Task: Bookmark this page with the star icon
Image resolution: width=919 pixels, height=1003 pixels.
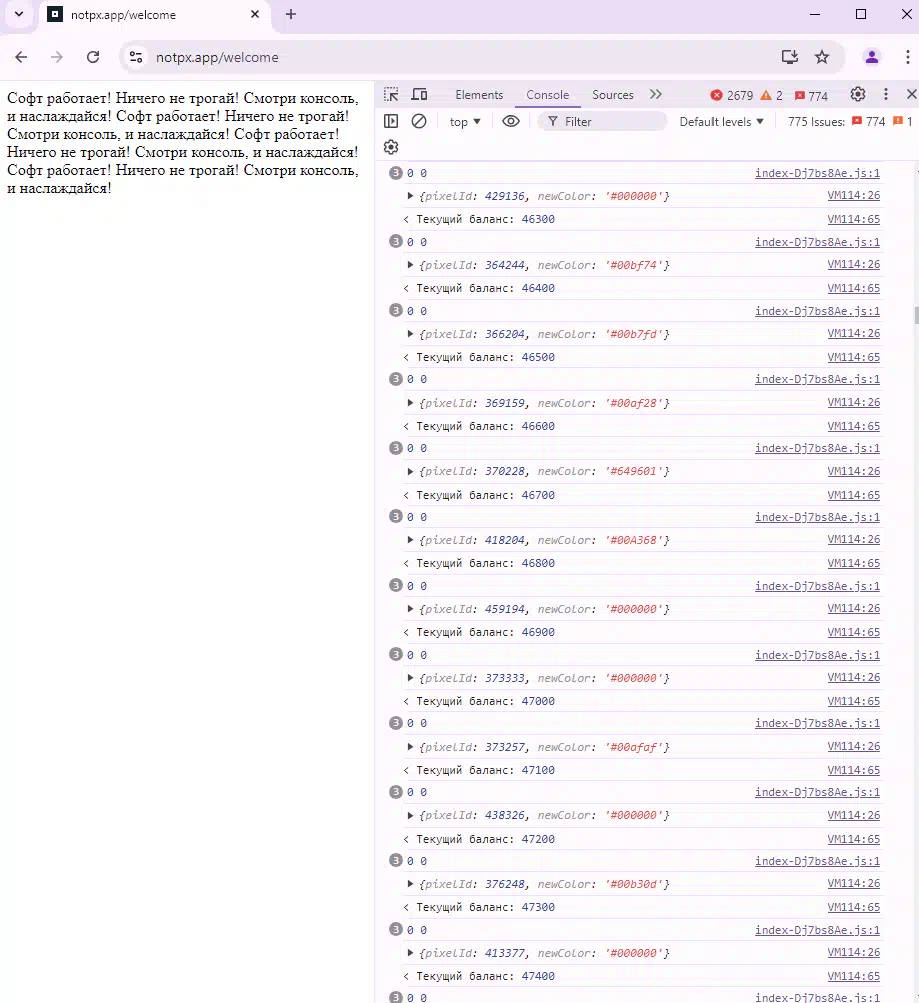Action: click(822, 57)
